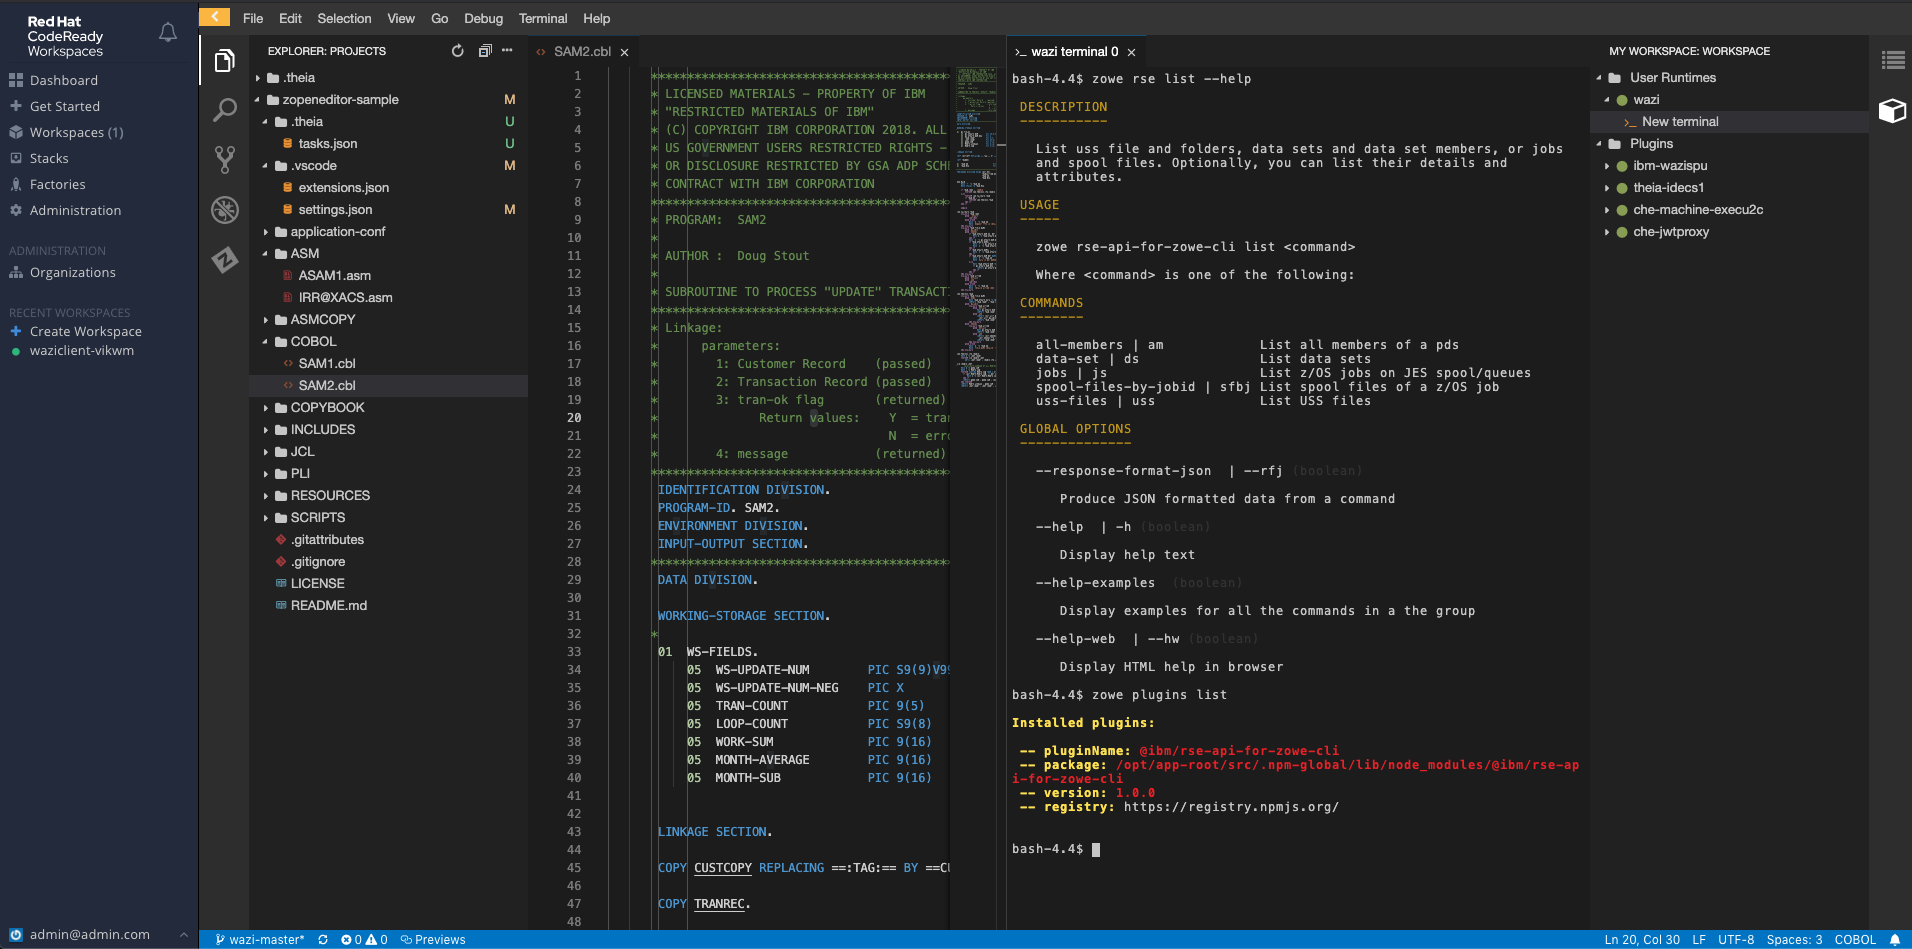
Task: Open the Search view icon
Action: (x=225, y=110)
